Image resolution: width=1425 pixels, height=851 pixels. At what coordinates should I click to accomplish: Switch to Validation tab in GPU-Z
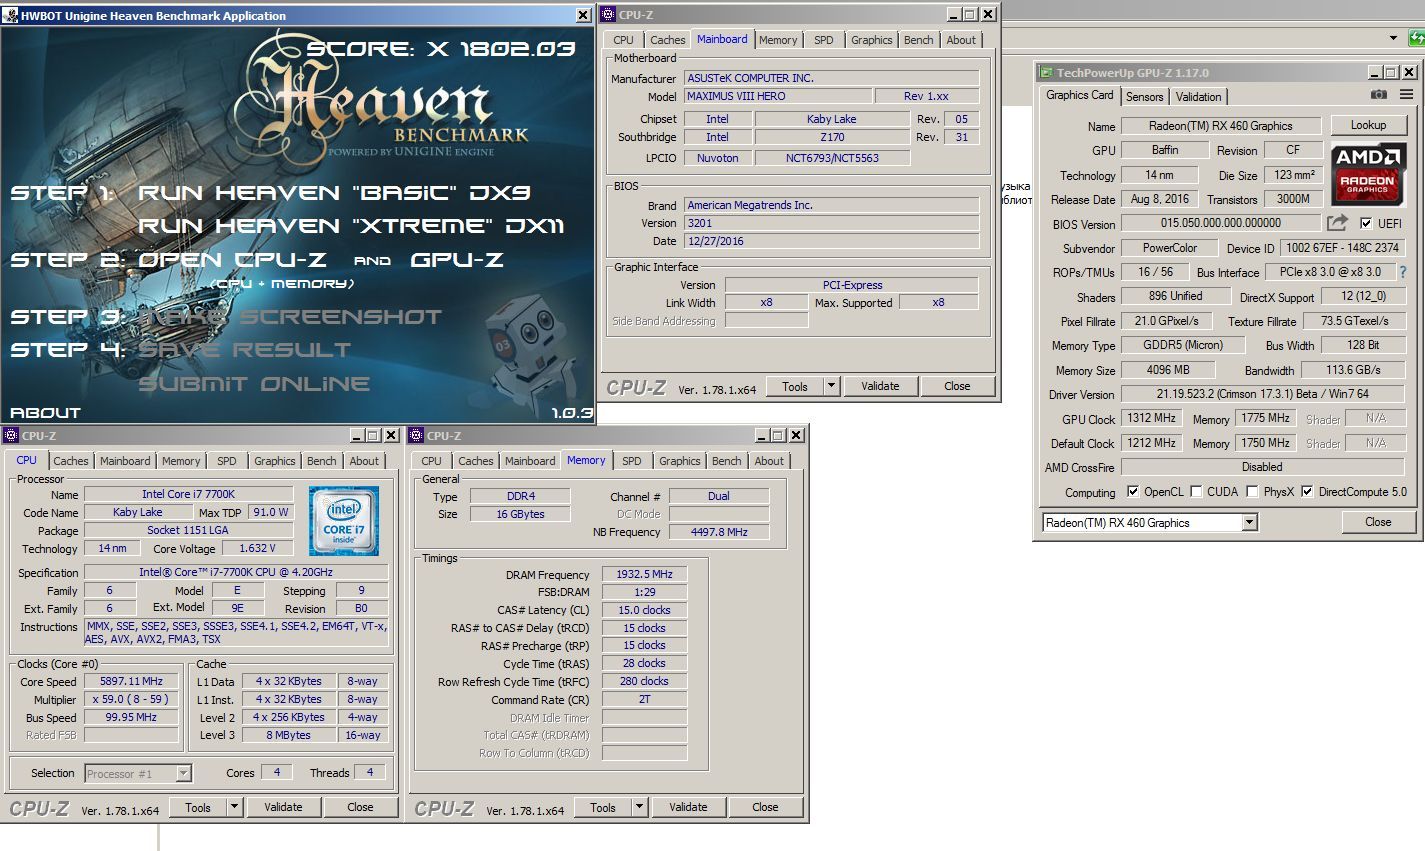click(x=1198, y=97)
